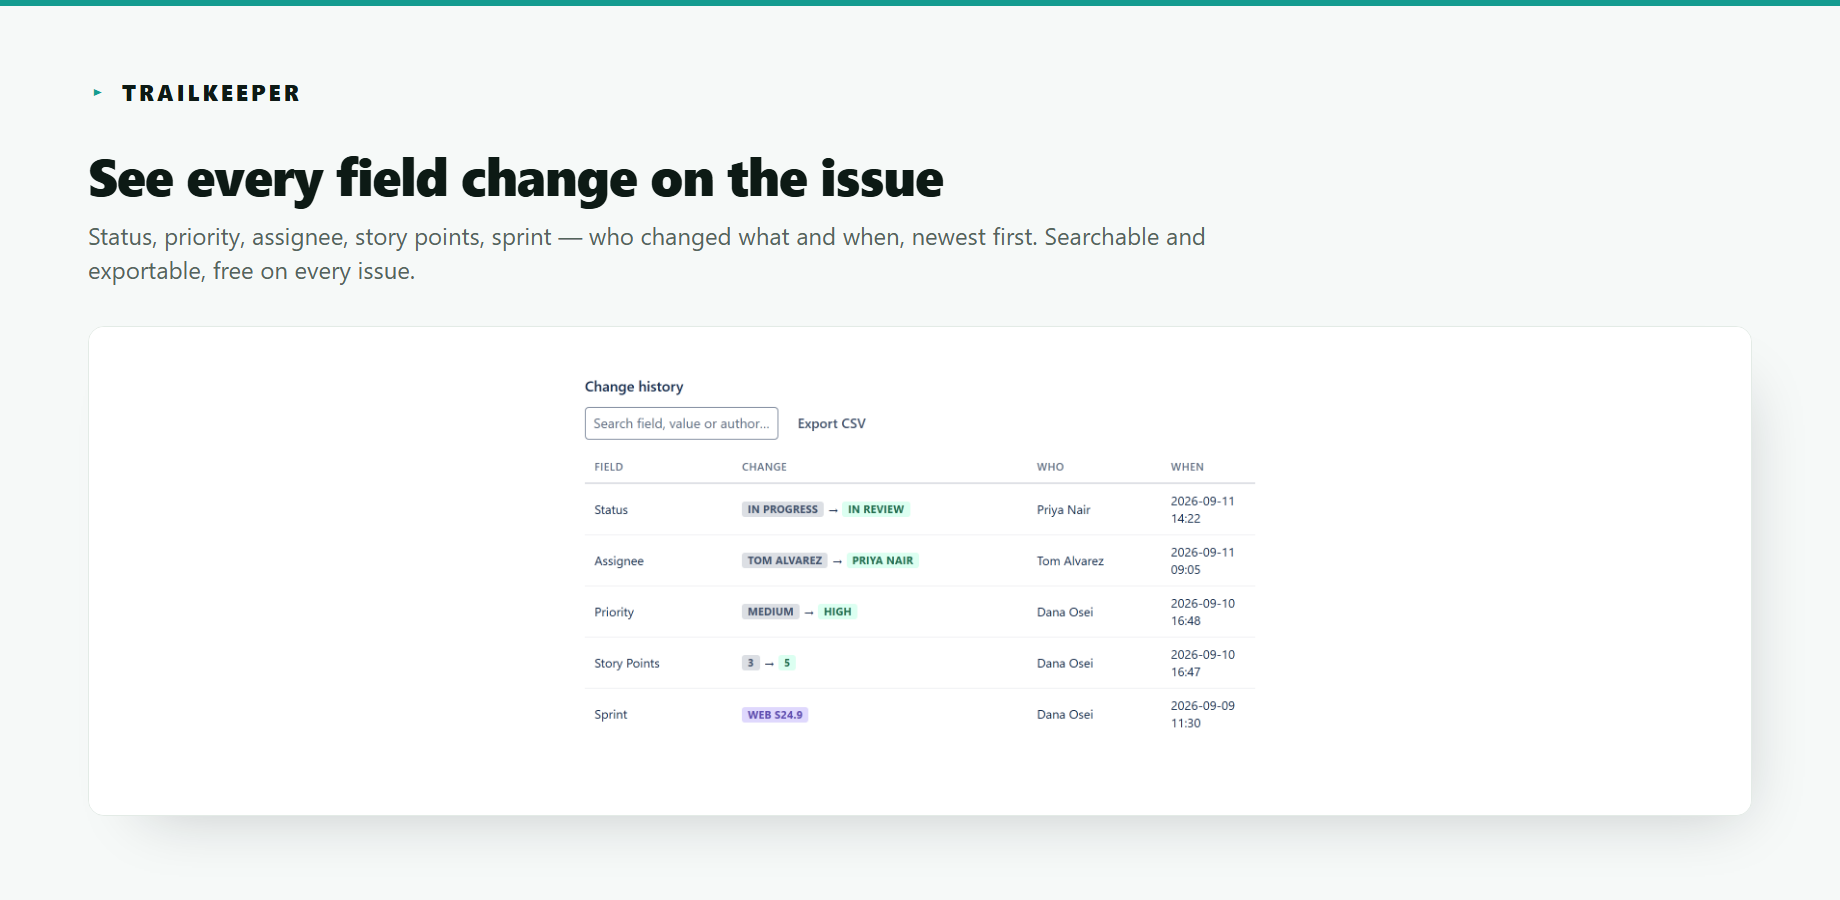Screen dimensions: 1840x900
Task: Click Dana Osei on the Story Points row
Action: click(x=1065, y=663)
